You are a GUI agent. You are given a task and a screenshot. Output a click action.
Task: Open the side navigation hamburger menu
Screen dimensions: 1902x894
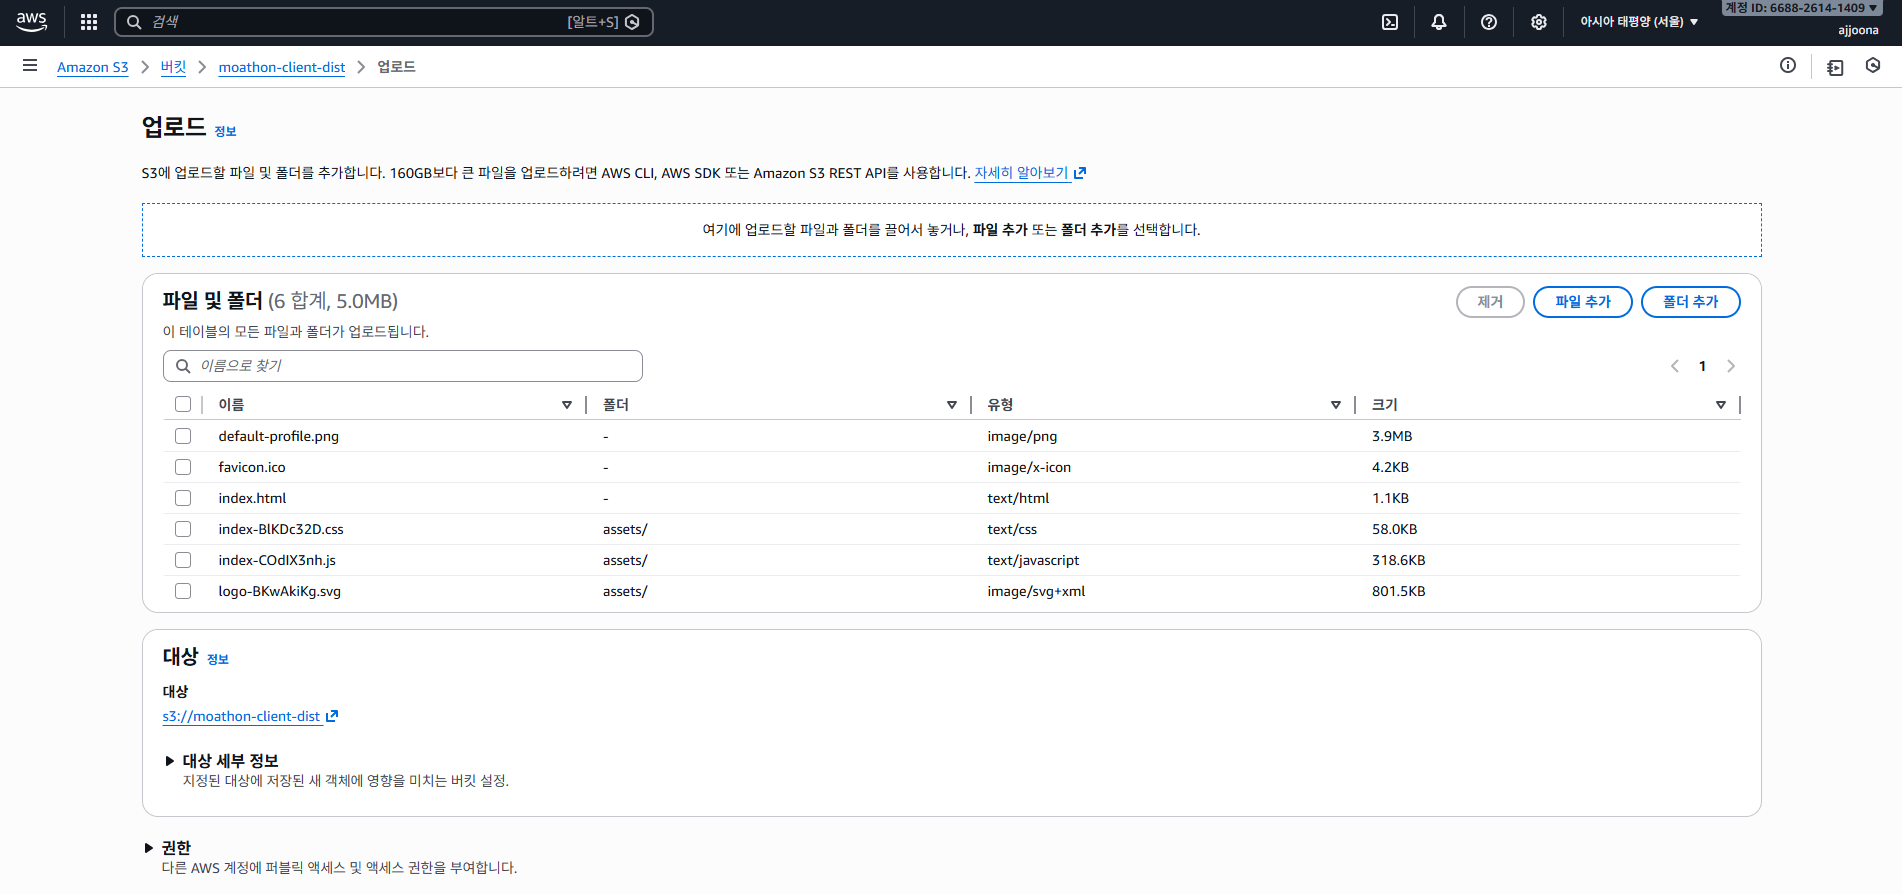30,66
